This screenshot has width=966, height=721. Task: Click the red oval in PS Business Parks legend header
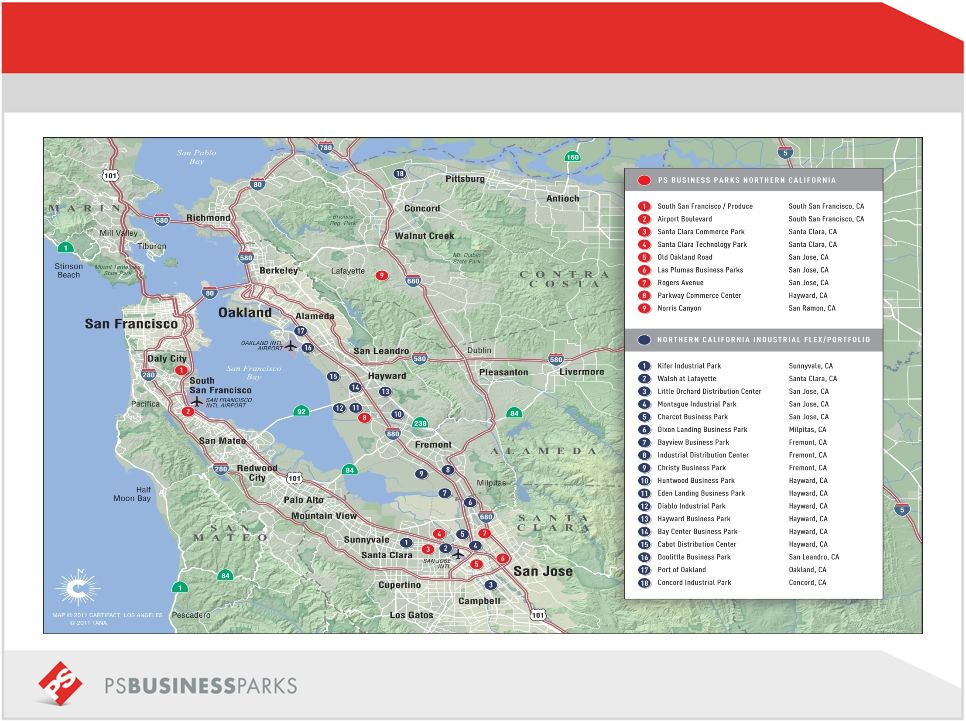point(644,181)
